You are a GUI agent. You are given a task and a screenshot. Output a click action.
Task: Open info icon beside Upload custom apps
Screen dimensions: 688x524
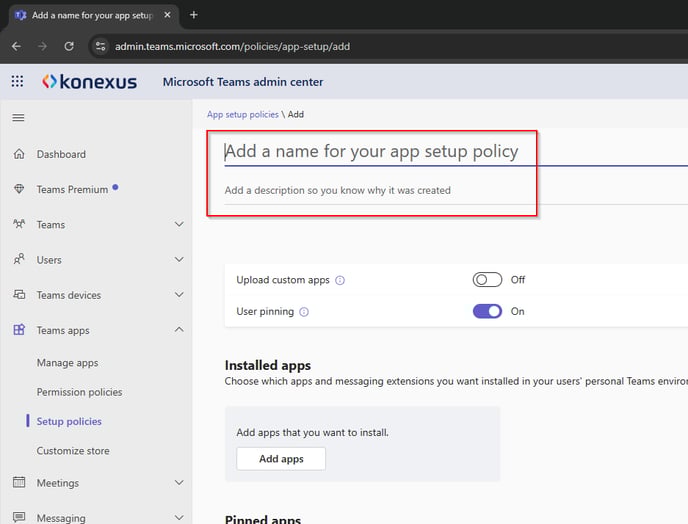point(340,280)
